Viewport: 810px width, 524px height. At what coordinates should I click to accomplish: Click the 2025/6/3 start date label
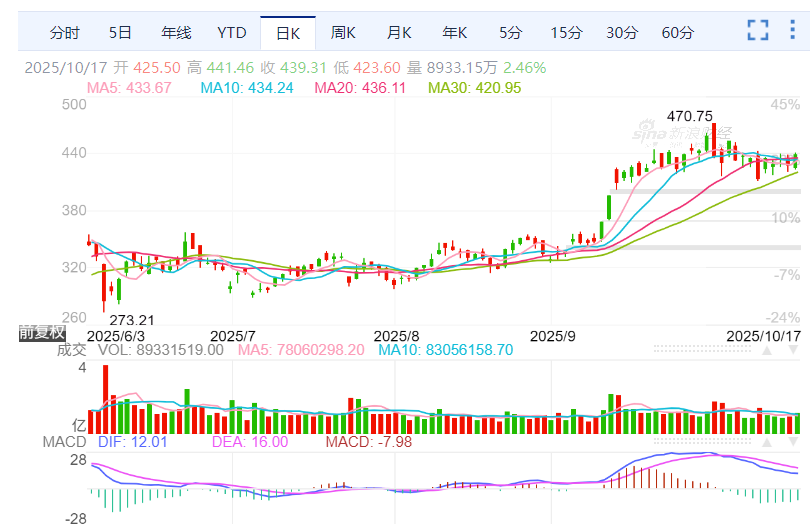[x=116, y=336]
